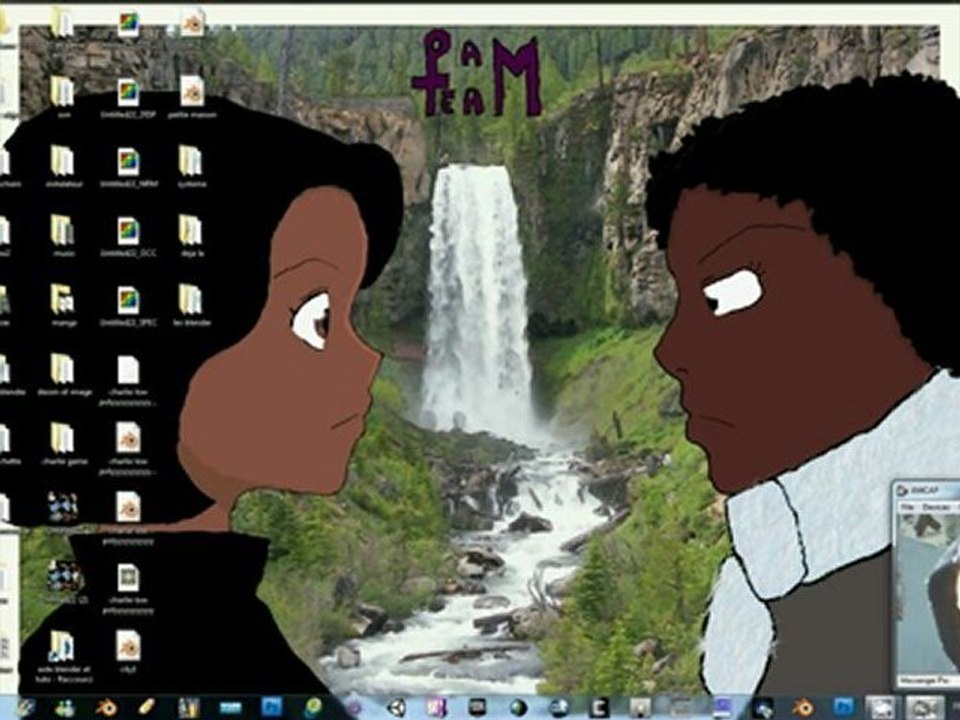Click the pink taskbar icon beside Unity
This screenshot has height=720, width=960.
point(437,708)
